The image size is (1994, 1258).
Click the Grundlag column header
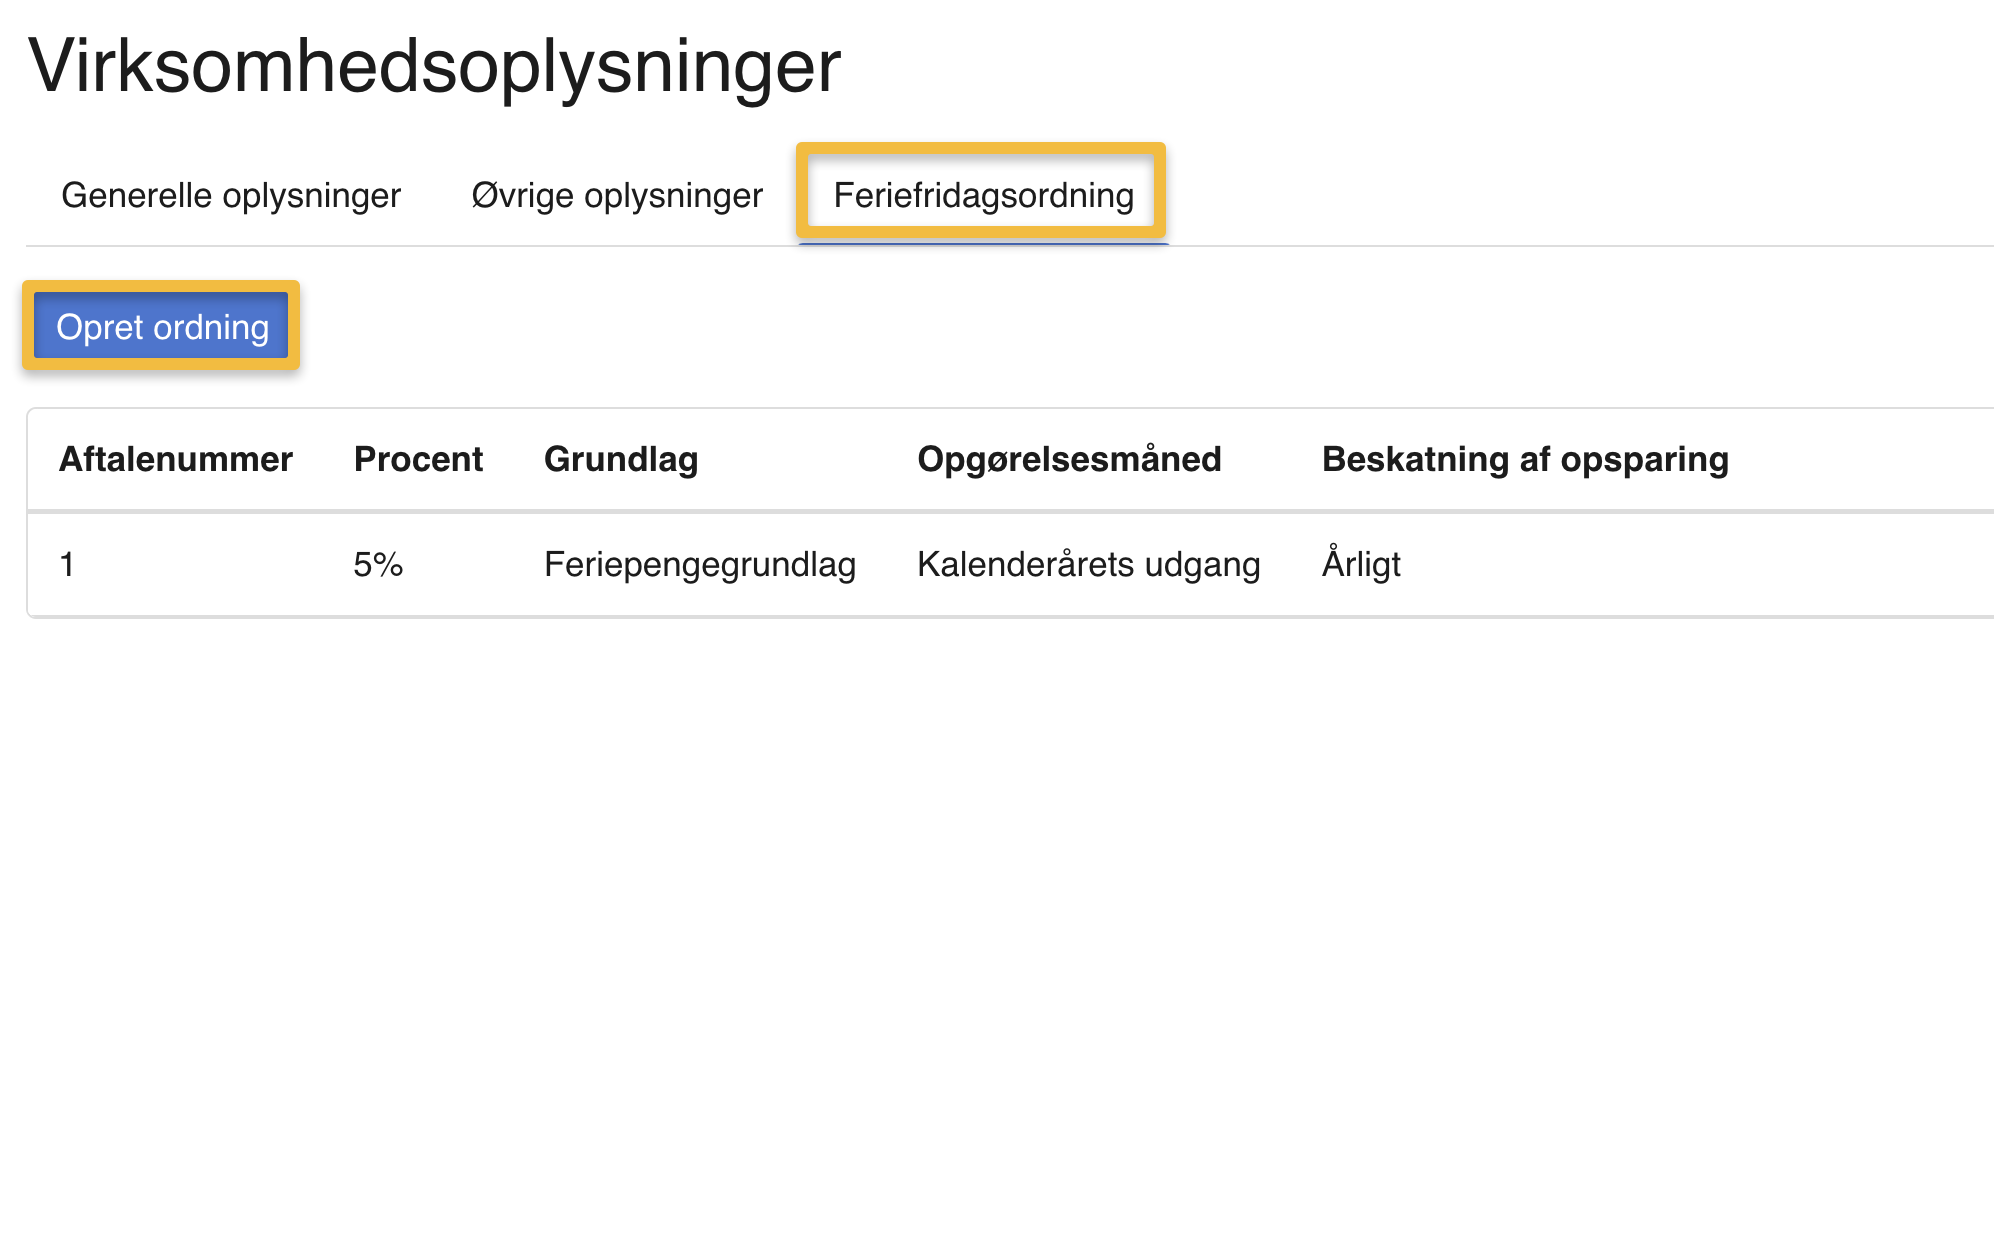click(x=621, y=459)
